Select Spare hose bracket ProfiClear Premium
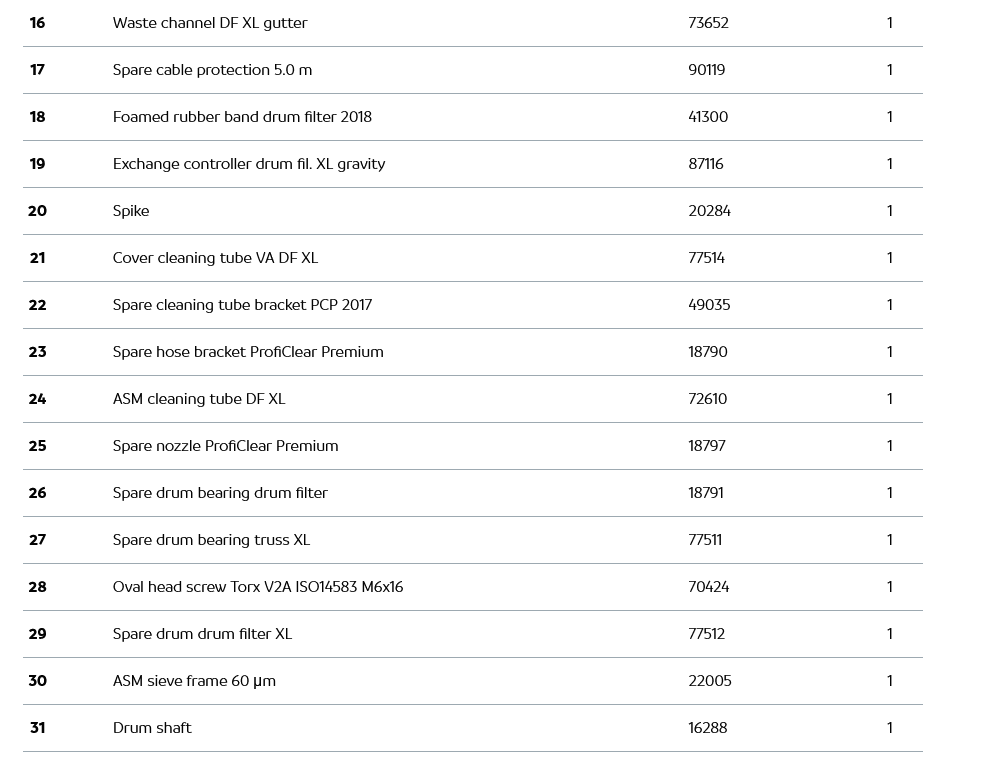Viewport: 986px width, 762px height. pyautogui.click(x=248, y=352)
